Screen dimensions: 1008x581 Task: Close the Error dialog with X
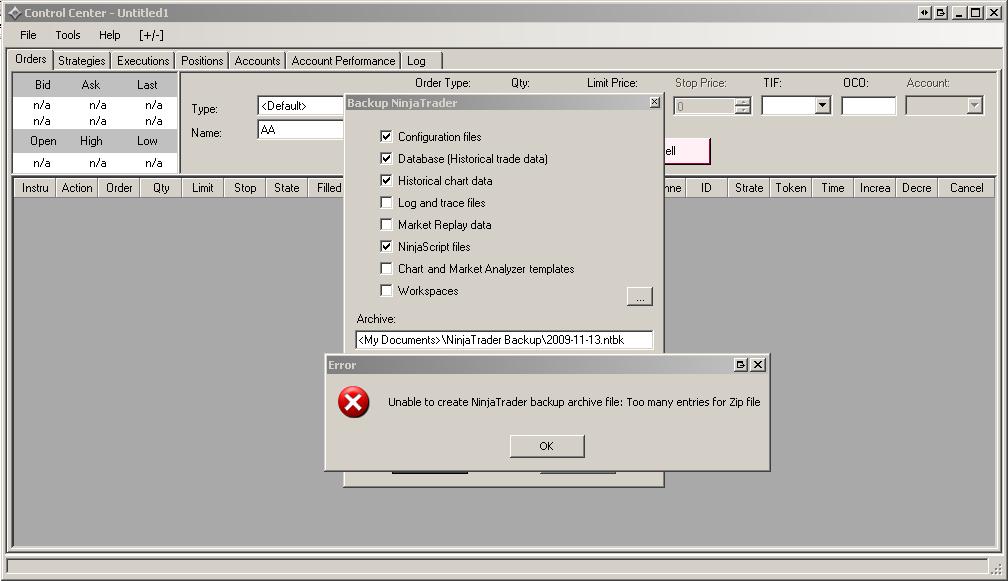pos(758,364)
